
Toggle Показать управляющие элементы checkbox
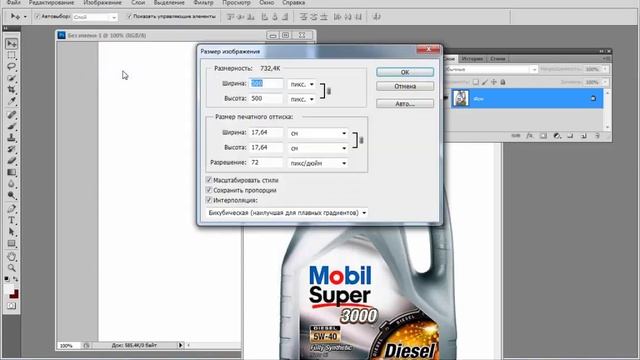click(x=129, y=16)
